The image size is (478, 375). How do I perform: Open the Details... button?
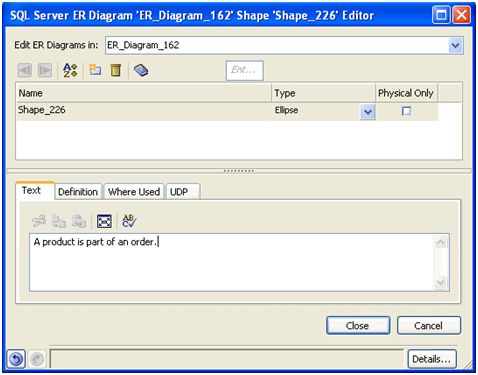coord(432,359)
